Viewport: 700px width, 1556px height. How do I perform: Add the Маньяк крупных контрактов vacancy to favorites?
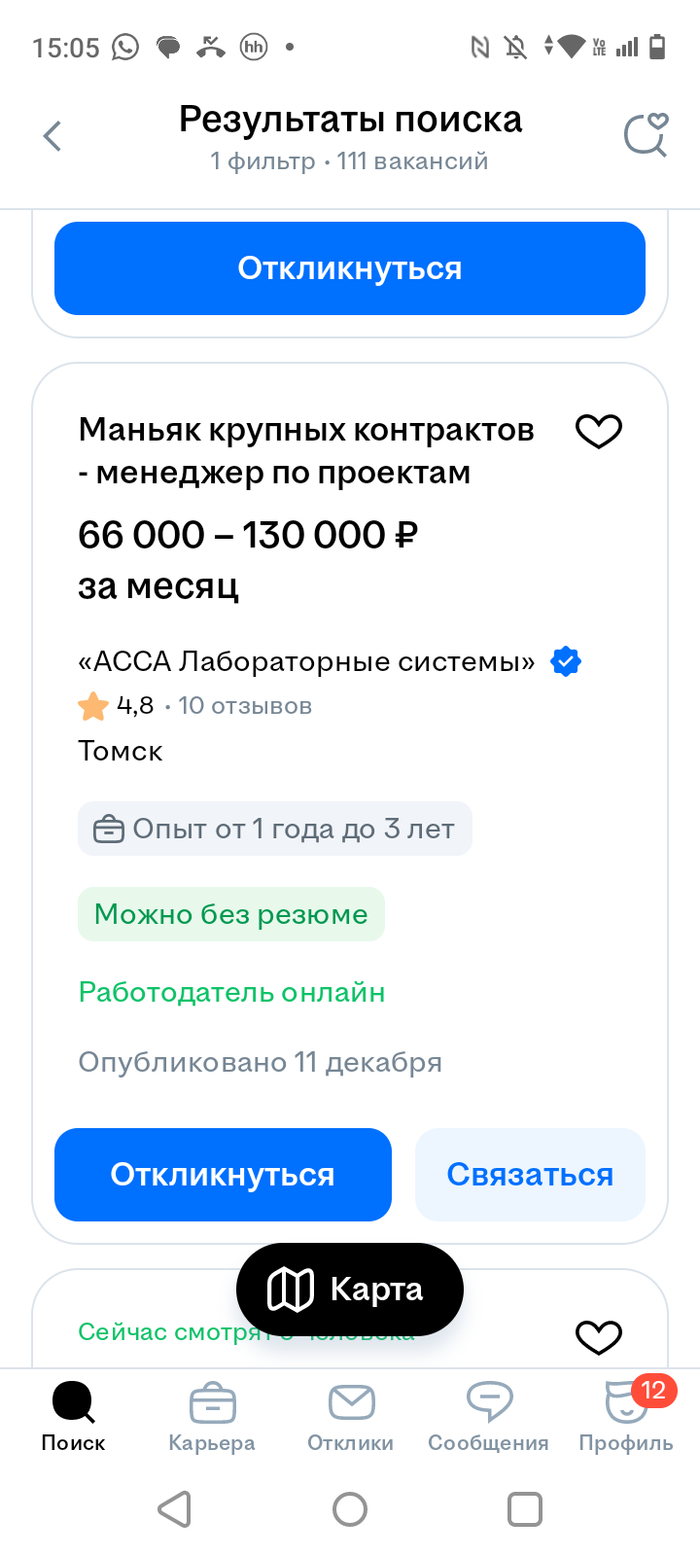598,431
